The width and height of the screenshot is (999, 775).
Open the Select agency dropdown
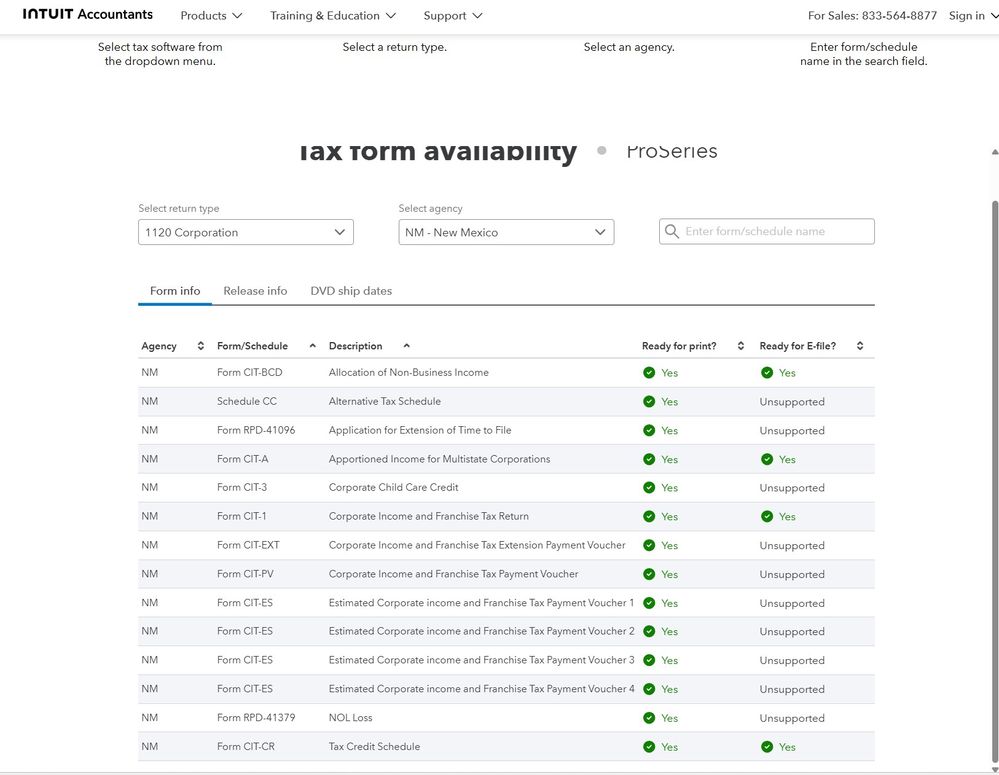pyautogui.click(x=506, y=232)
